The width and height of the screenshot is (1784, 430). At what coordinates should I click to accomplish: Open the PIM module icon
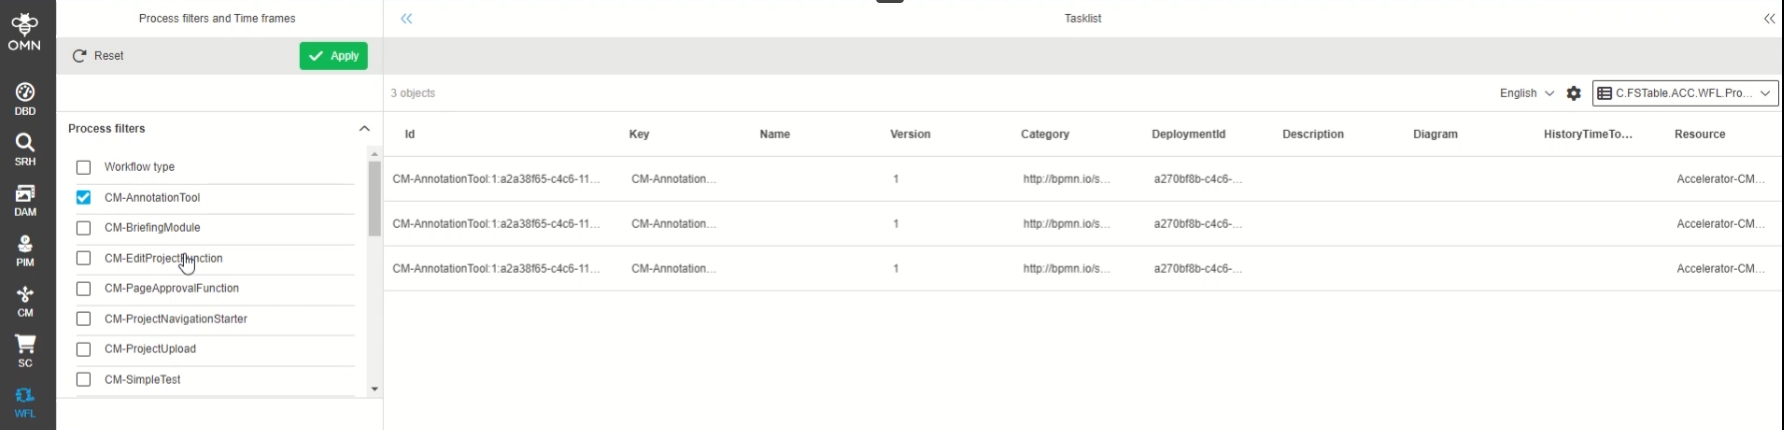click(x=25, y=249)
